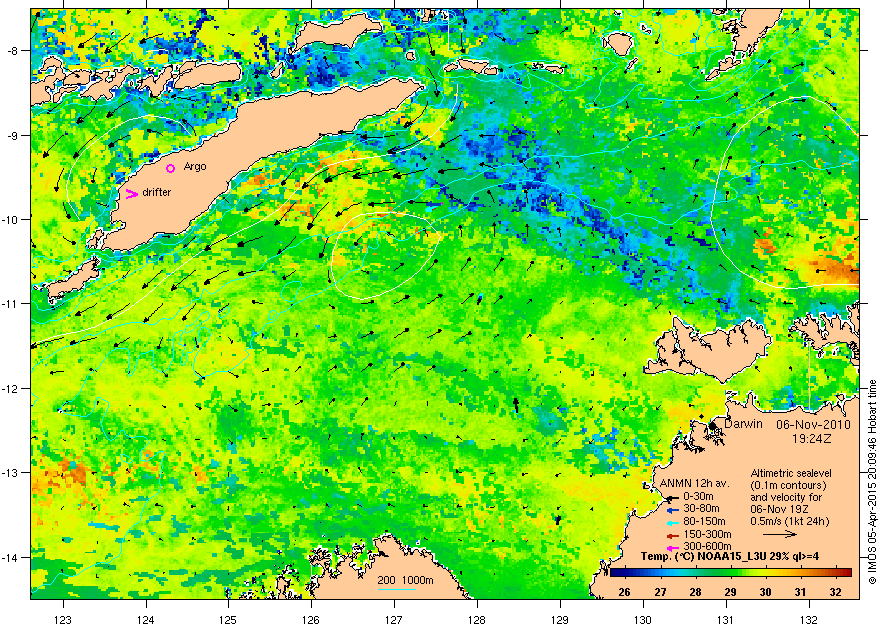Click the '27' color bar tick label
880x630 pixels.
(660, 592)
